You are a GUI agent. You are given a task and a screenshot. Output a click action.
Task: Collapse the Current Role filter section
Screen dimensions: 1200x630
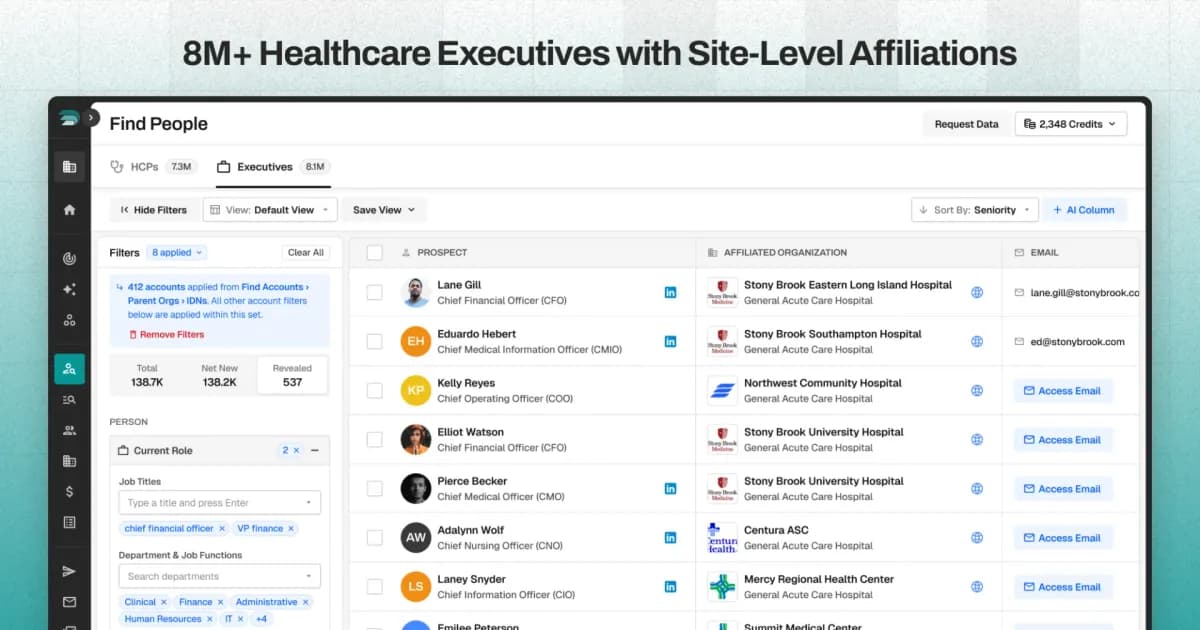coord(314,451)
